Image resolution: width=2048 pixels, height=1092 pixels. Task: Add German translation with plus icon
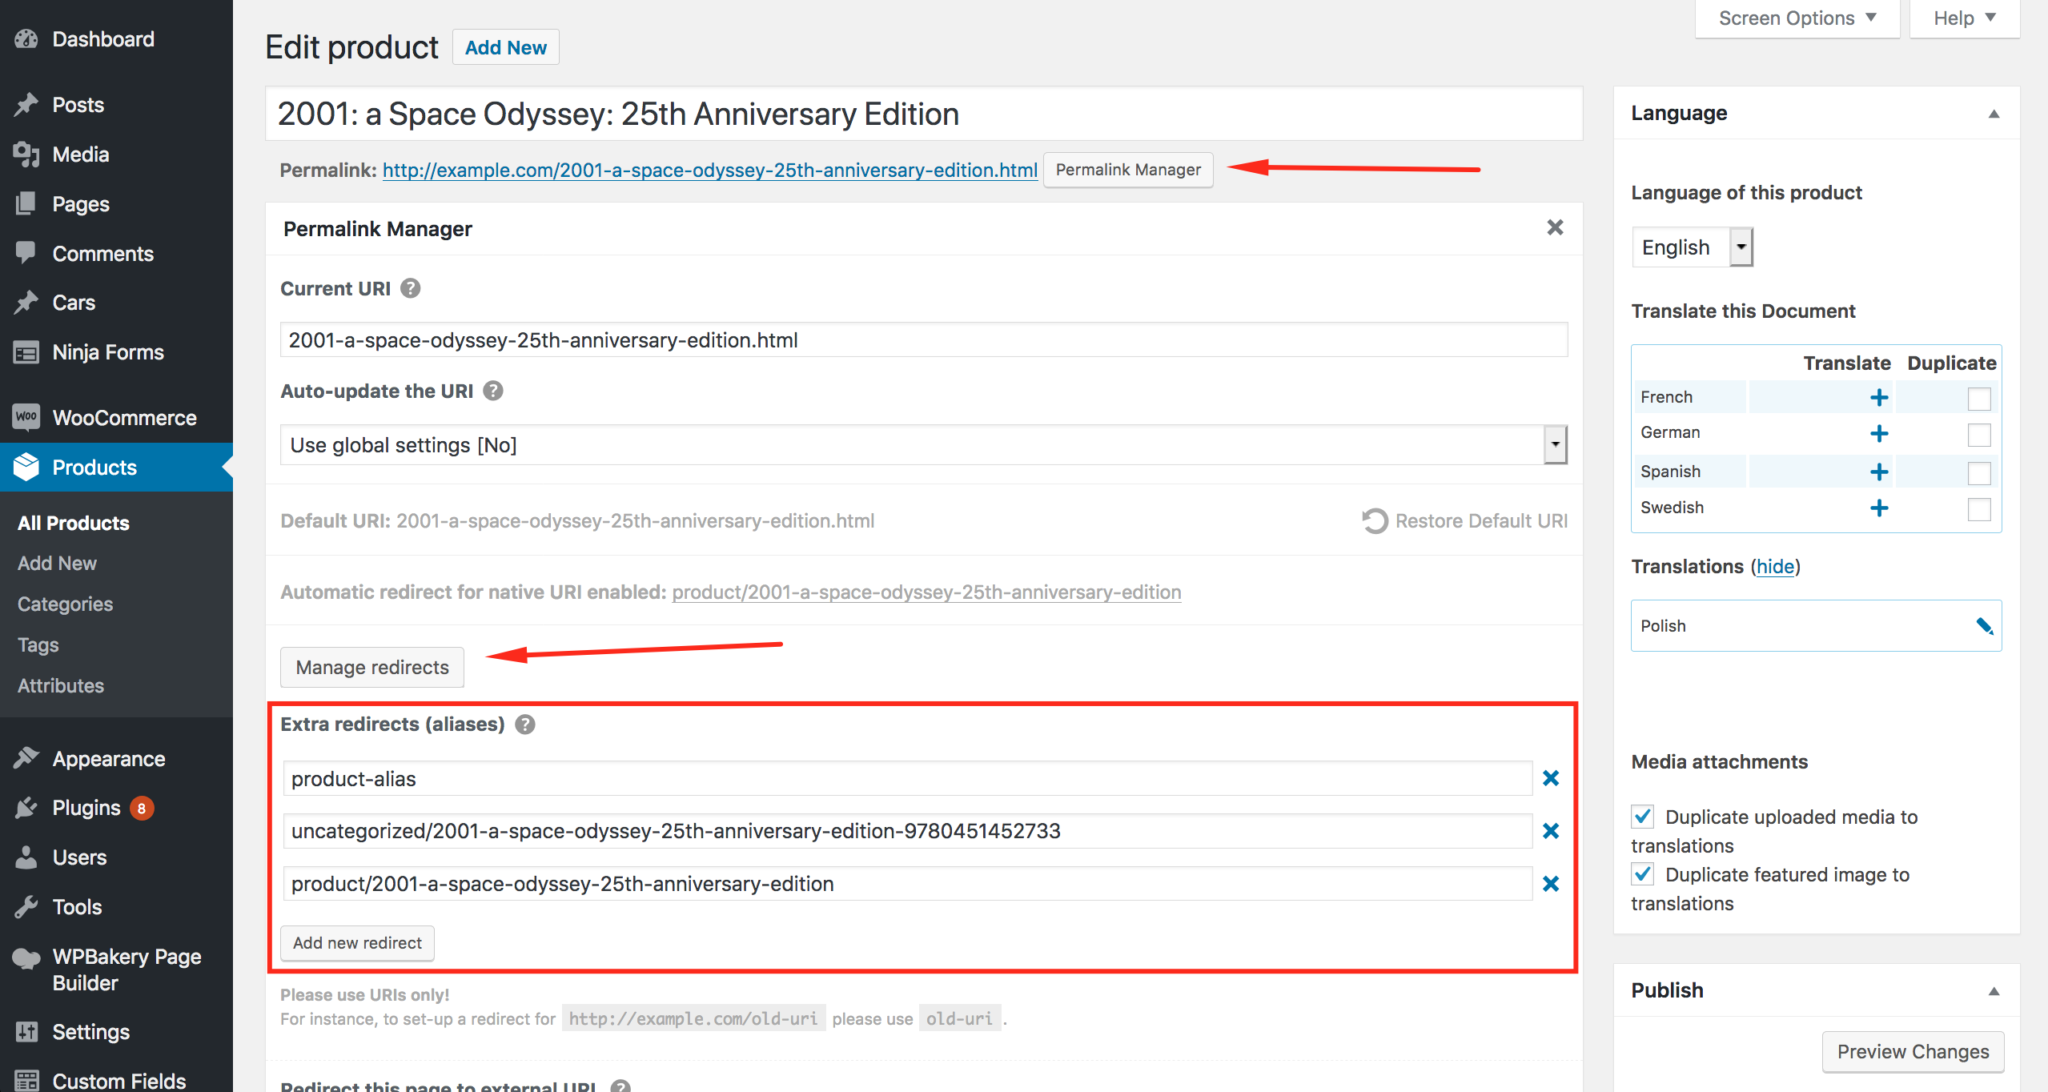[x=1879, y=434]
